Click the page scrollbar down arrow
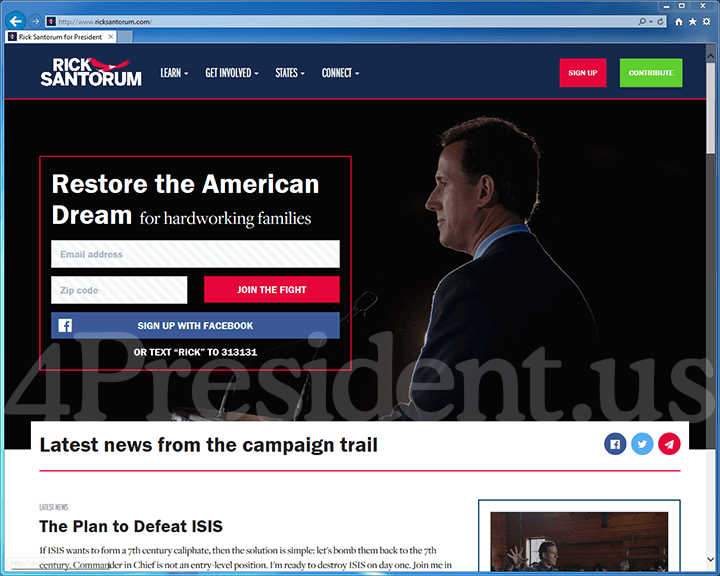 tap(711, 559)
